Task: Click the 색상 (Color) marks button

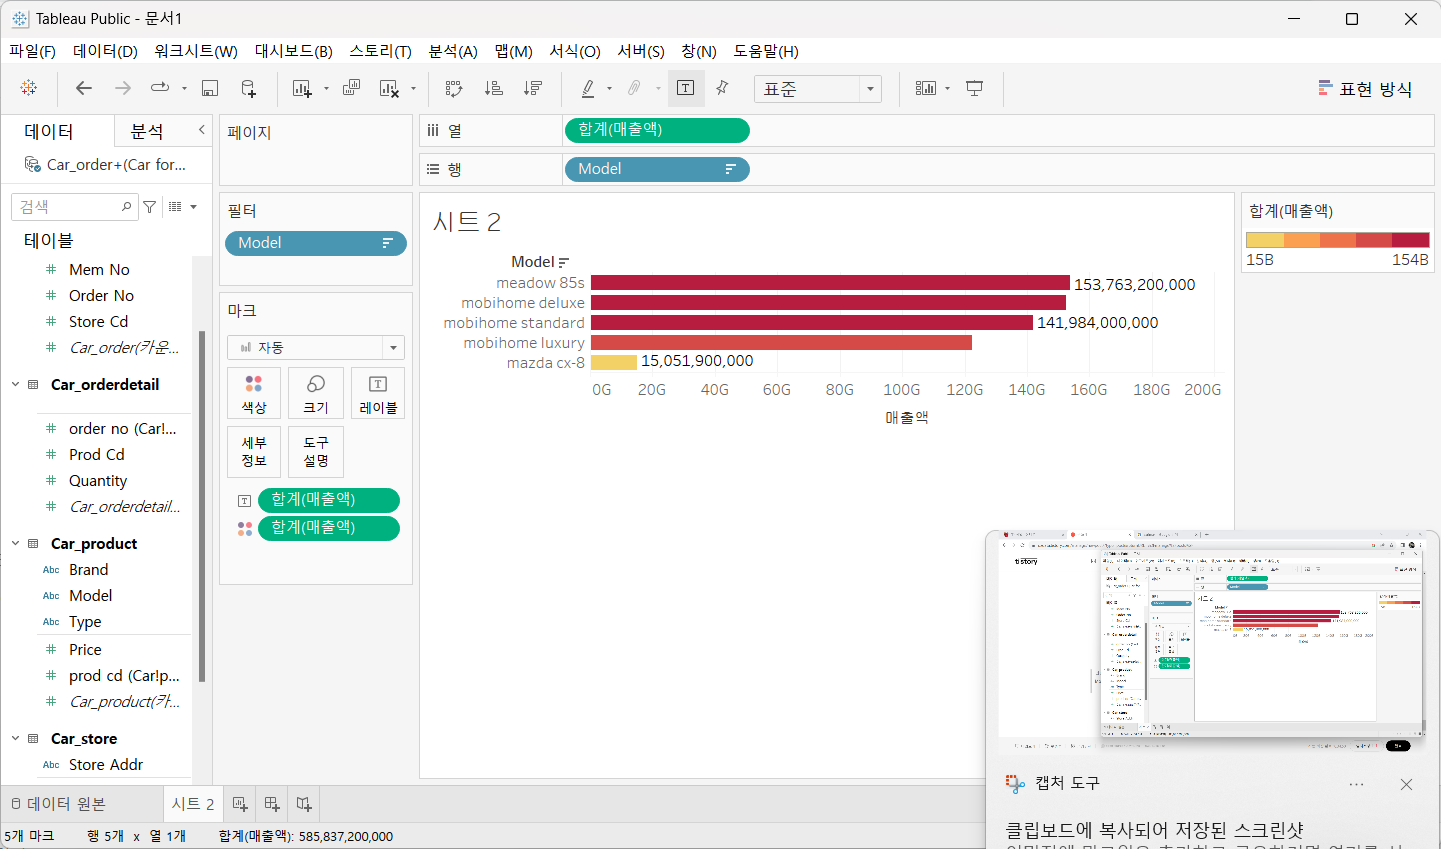Action: pyautogui.click(x=254, y=393)
